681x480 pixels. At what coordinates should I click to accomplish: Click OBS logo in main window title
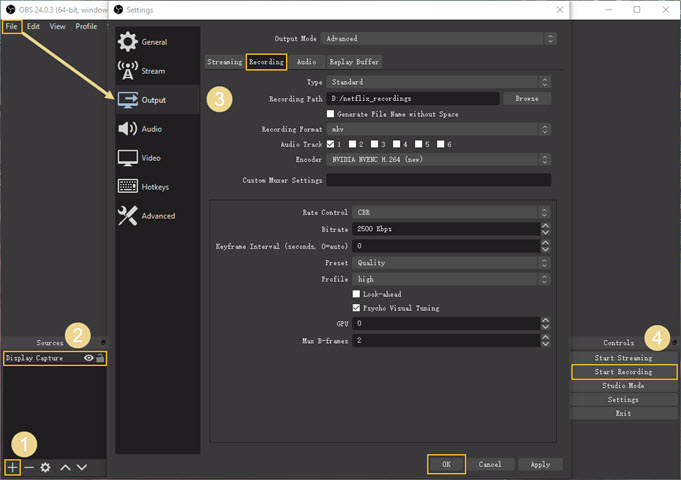[x=11, y=10]
